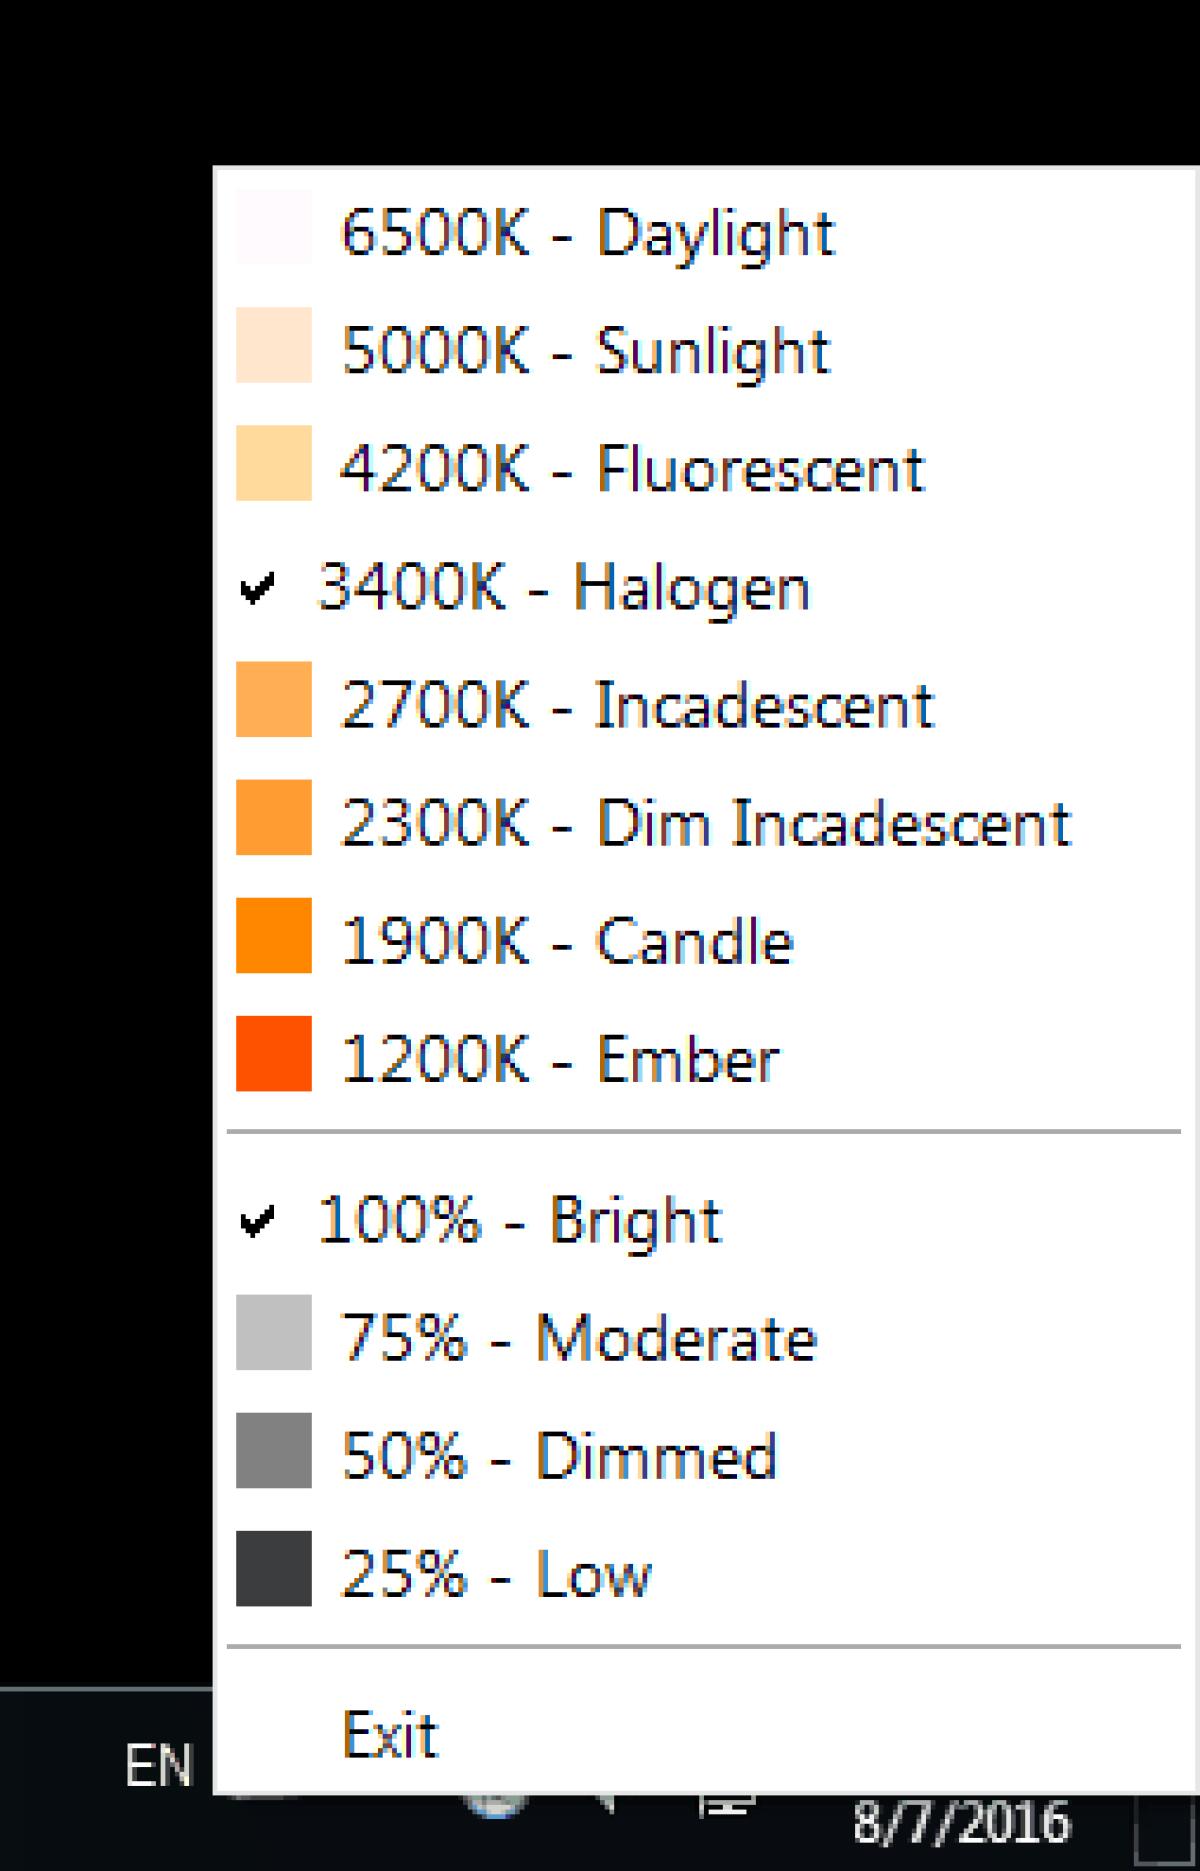
Task: Set brightness to 75% - Moderate
Action: tap(578, 1337)
